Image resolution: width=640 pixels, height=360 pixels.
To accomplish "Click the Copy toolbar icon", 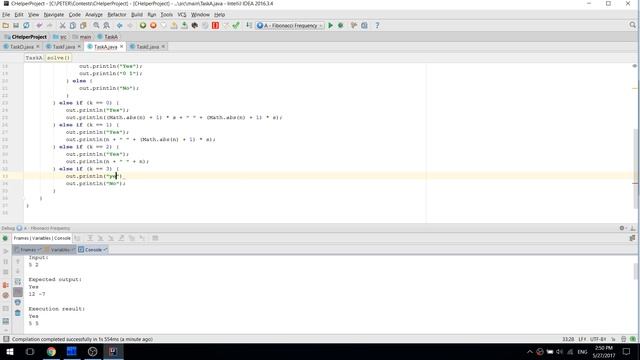I will [73, 25].
